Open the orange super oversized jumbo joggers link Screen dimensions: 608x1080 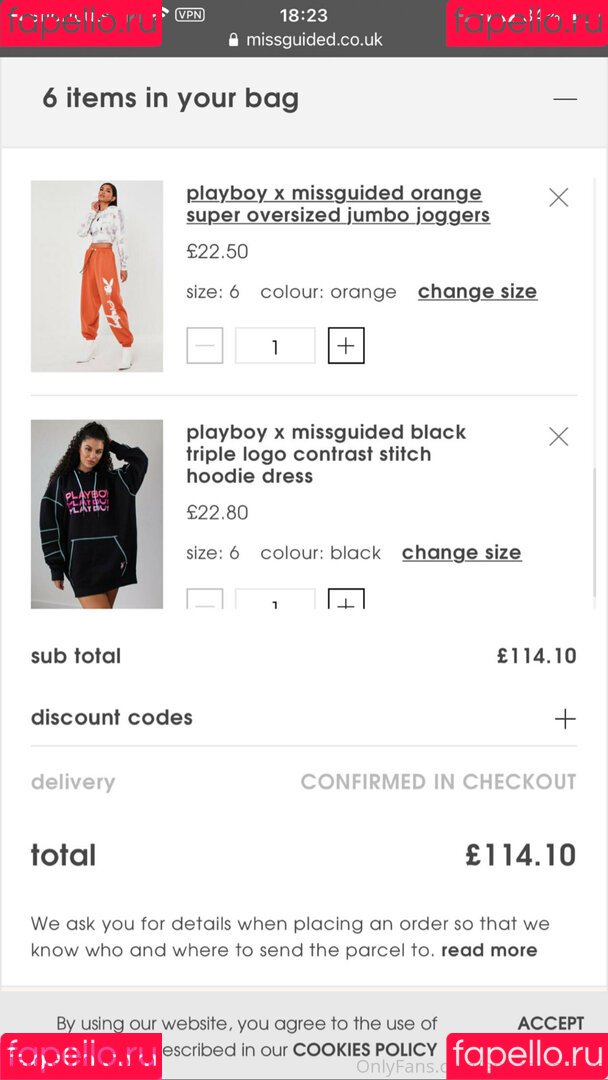[338, 204]
